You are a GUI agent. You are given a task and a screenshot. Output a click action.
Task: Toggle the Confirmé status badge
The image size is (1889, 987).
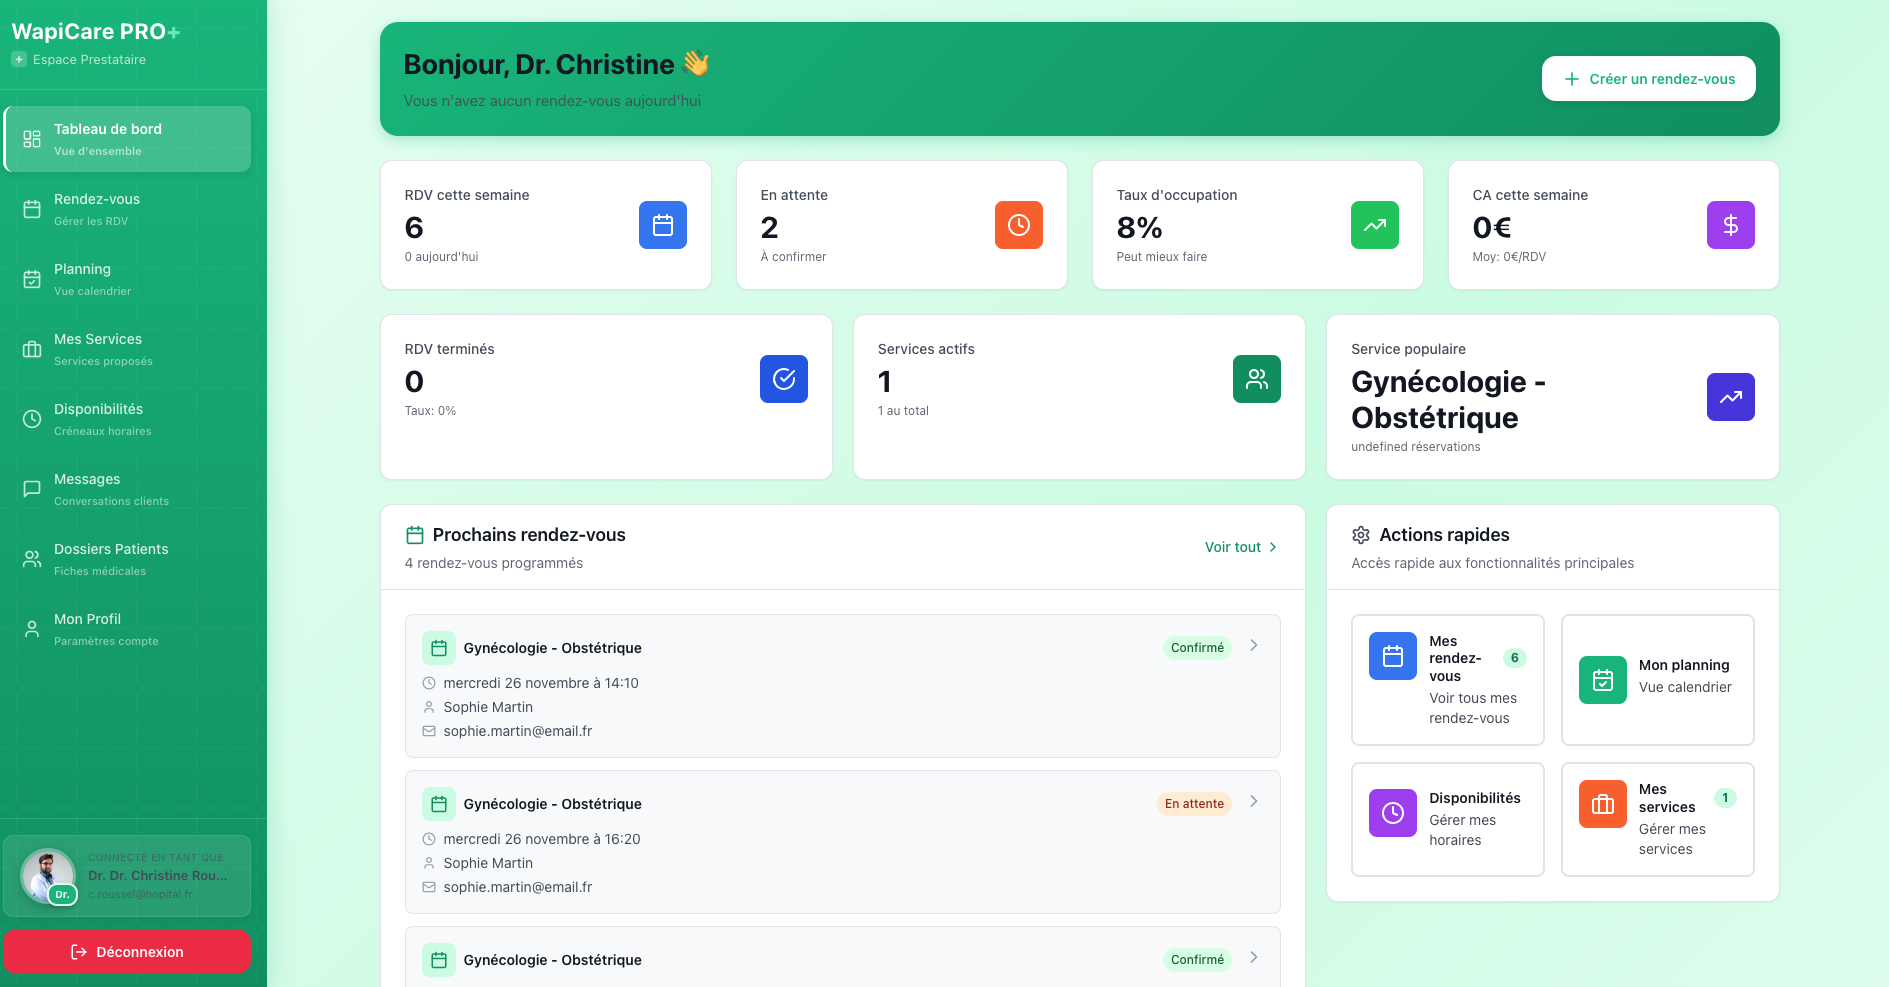(x=1197, y=647)
